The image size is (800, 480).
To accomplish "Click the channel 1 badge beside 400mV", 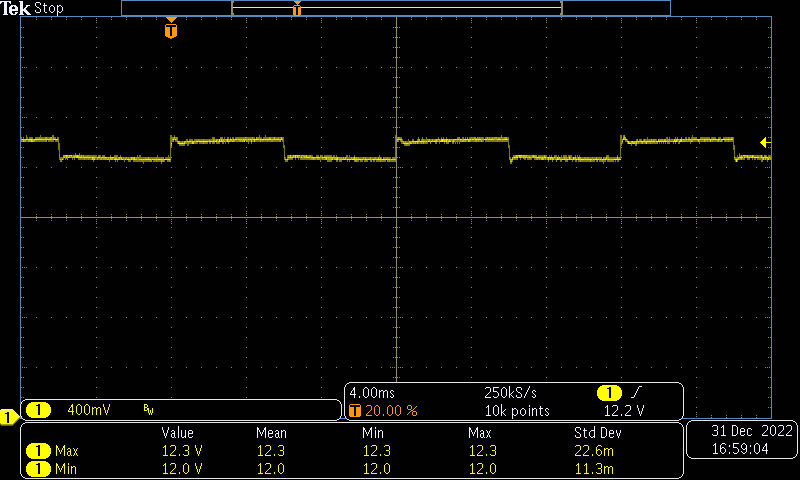I will [39, 410].
